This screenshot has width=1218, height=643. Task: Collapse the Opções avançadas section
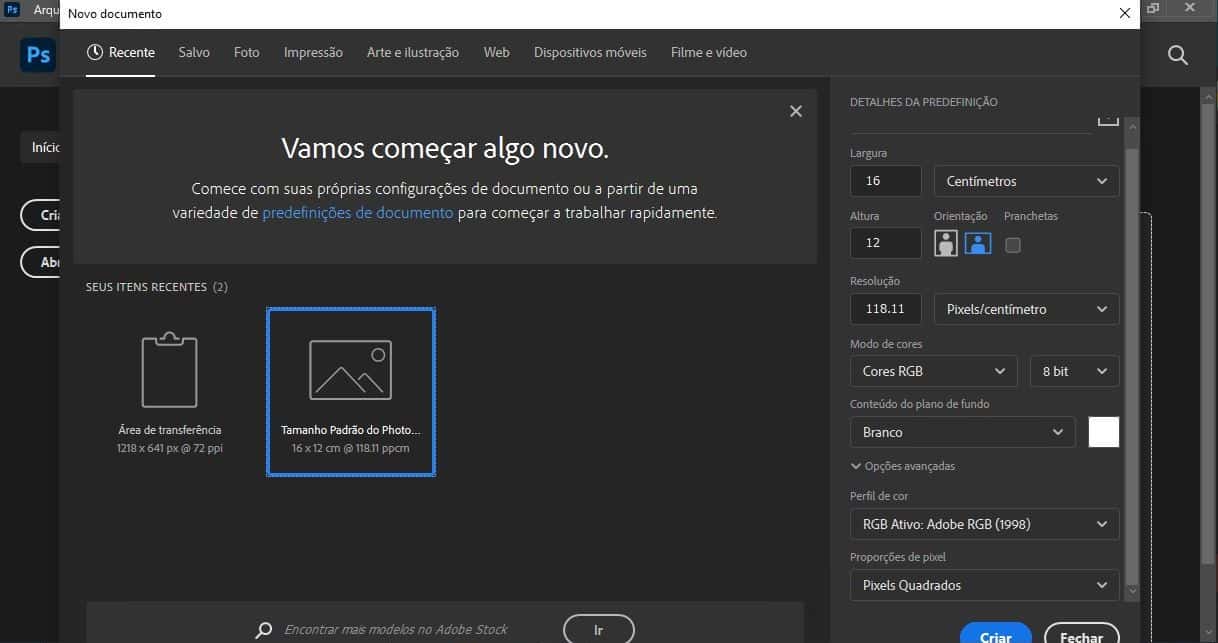point(903,466)
